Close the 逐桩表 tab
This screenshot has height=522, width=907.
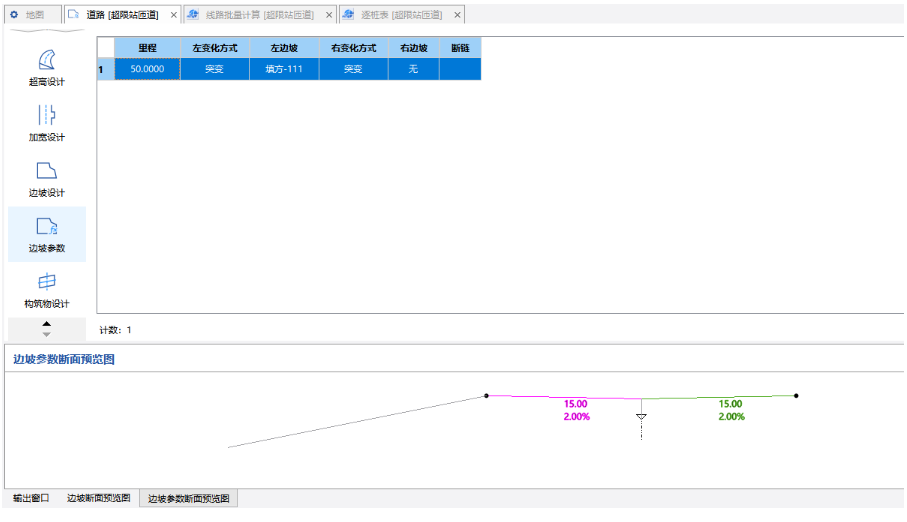point(458,15)
